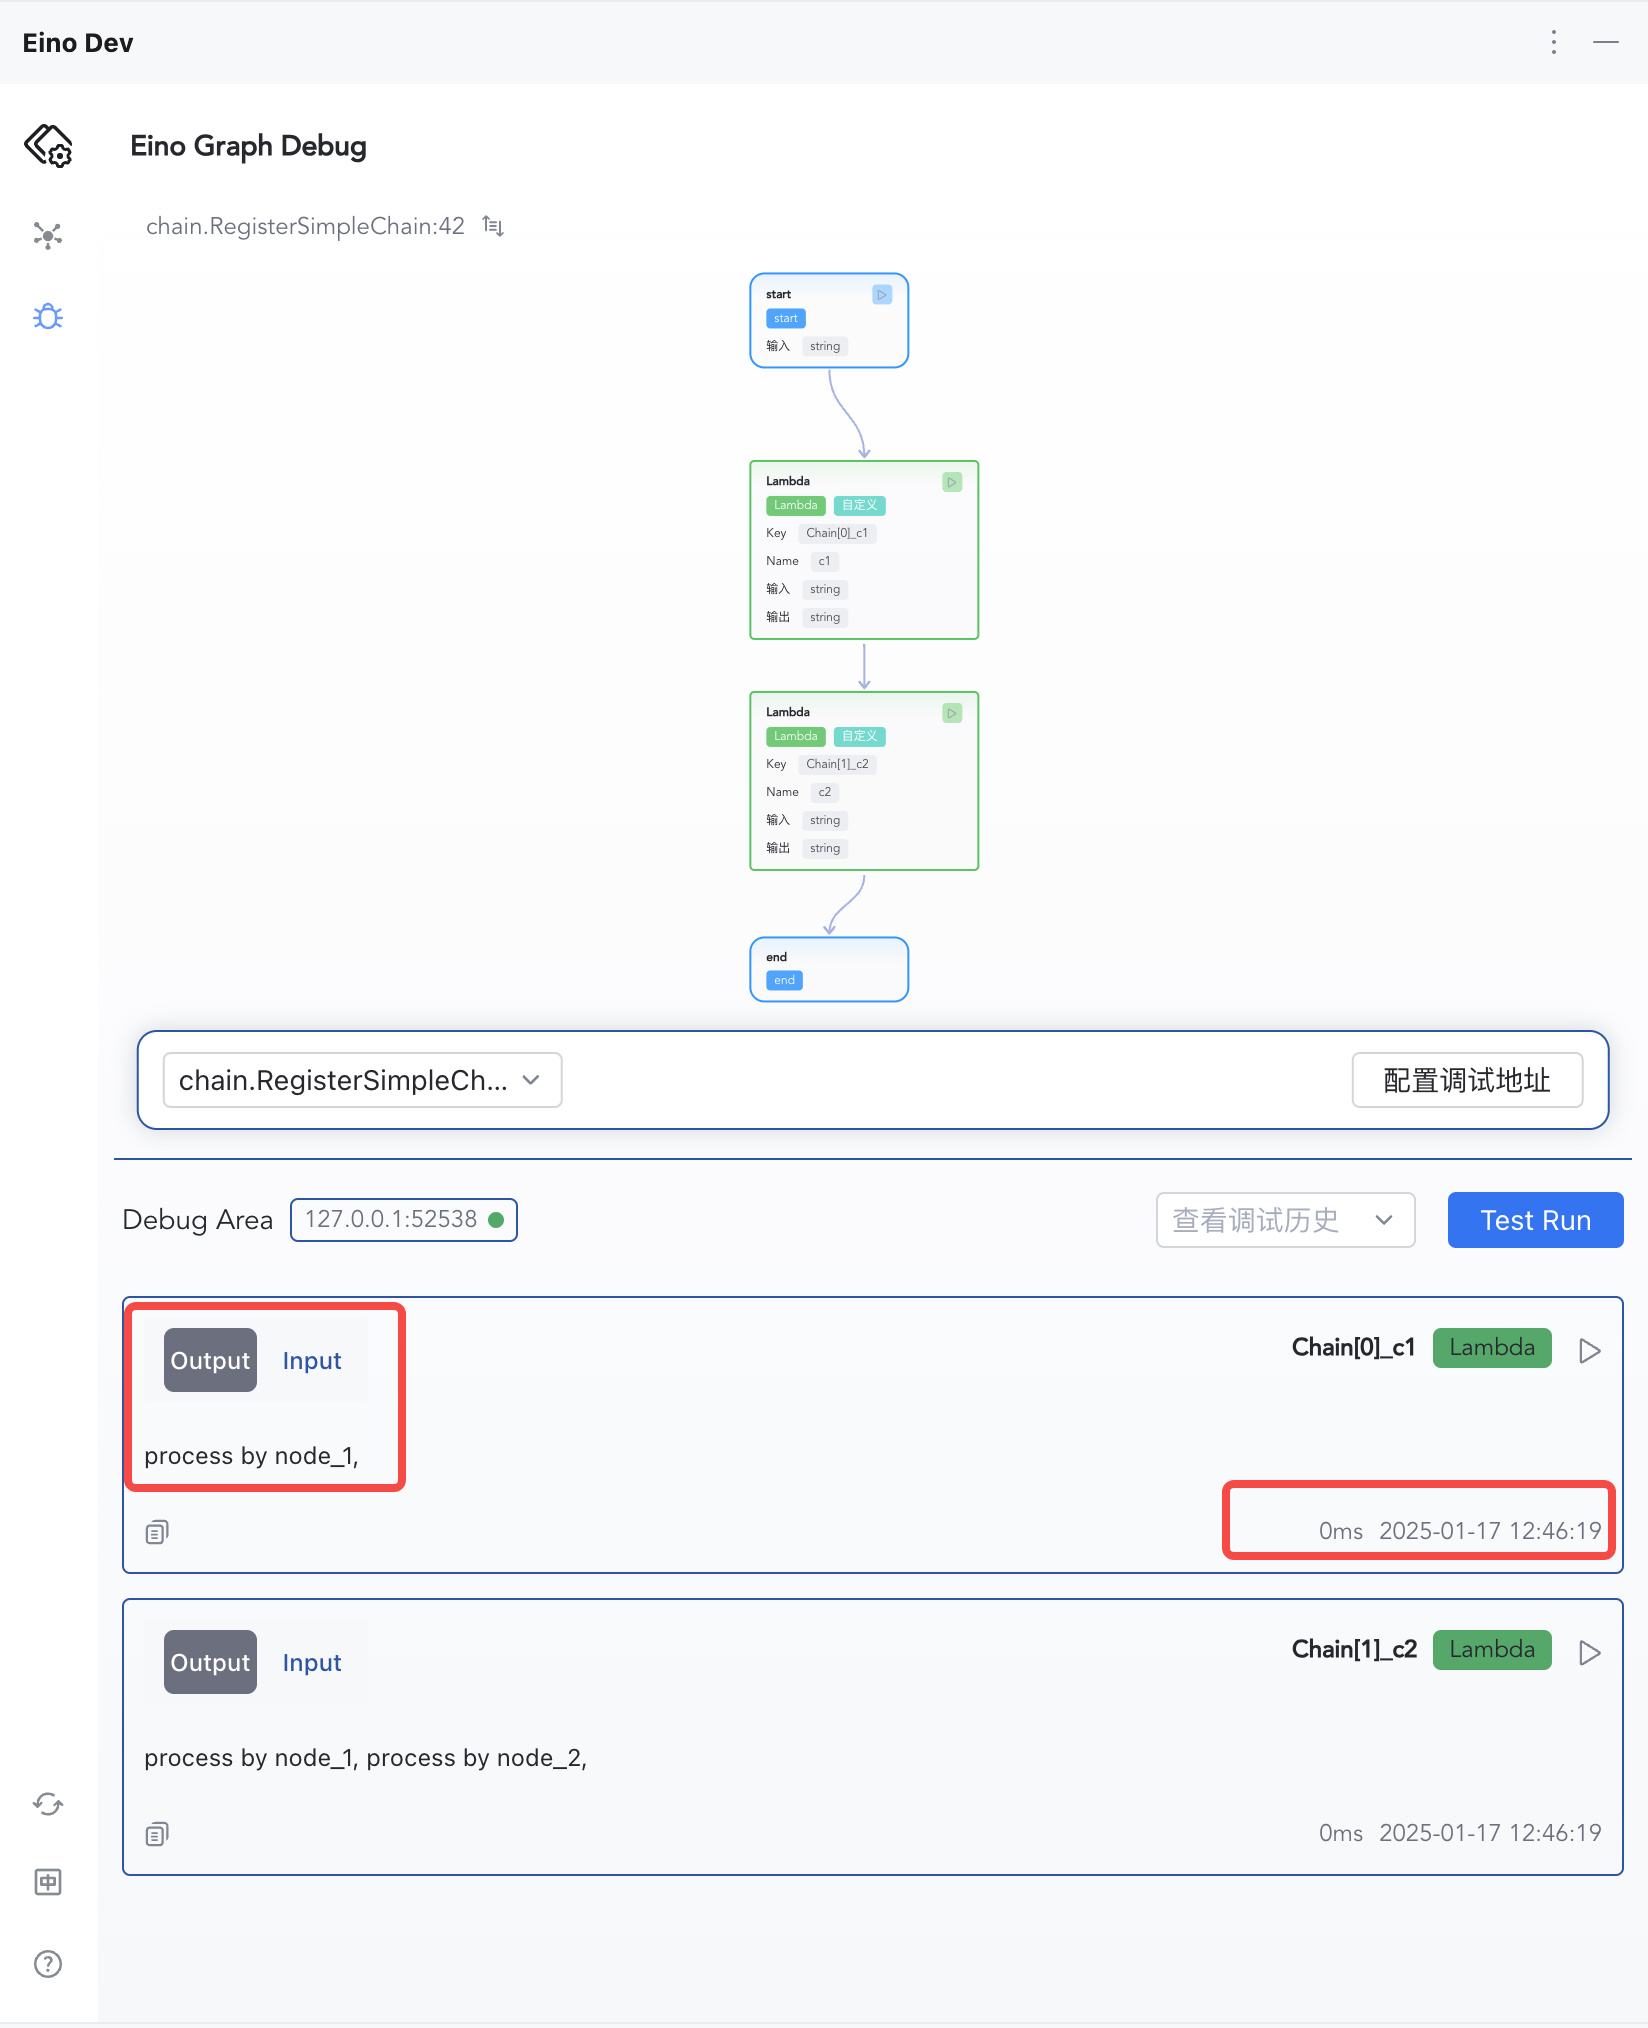
Task: Click the layout icon beside chain.RegisterSimpleChain:42
Action: (x=493, y=226)
